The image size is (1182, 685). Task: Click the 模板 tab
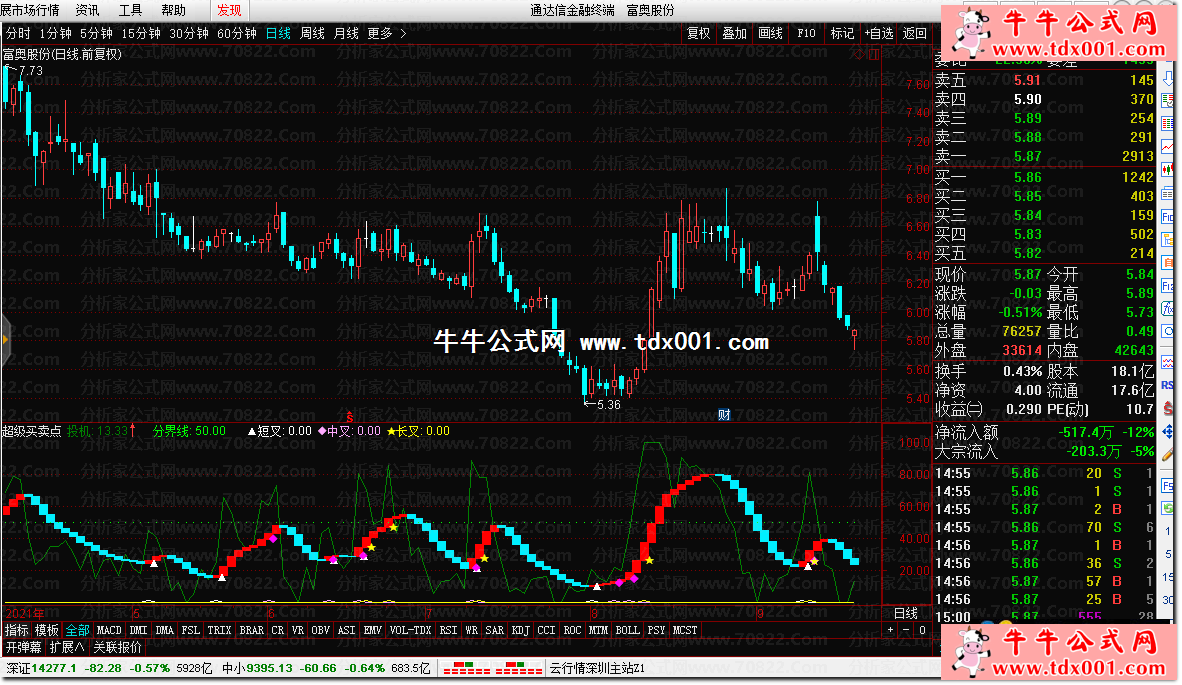pyautogui.click(x=47, y=630)
